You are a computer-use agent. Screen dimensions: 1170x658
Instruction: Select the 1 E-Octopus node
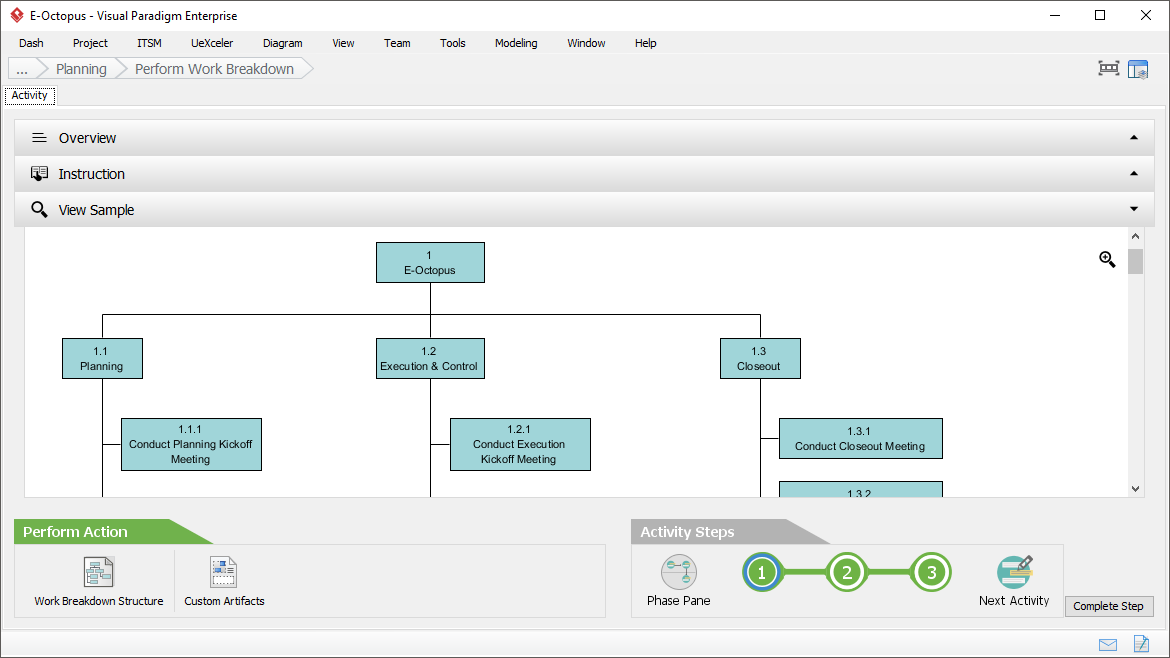point(431,263)
